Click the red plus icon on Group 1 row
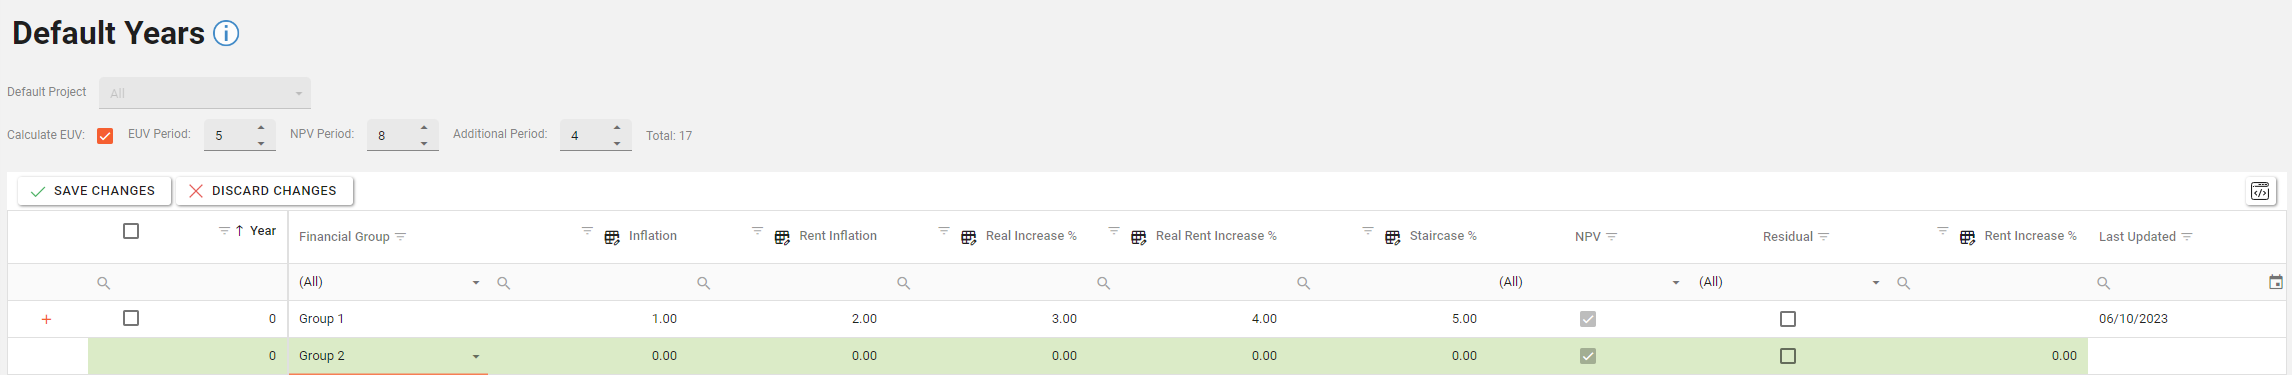Screen dimensions: 2292x375 pos(46,319)
